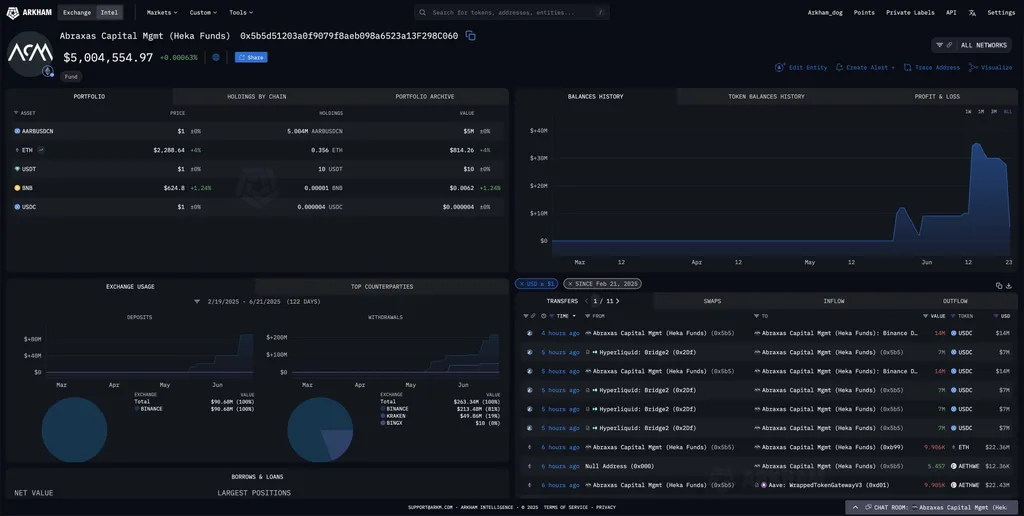Open the Tools dropdown menu
This screenshot has width=1024, height=516.
[241, 13]
